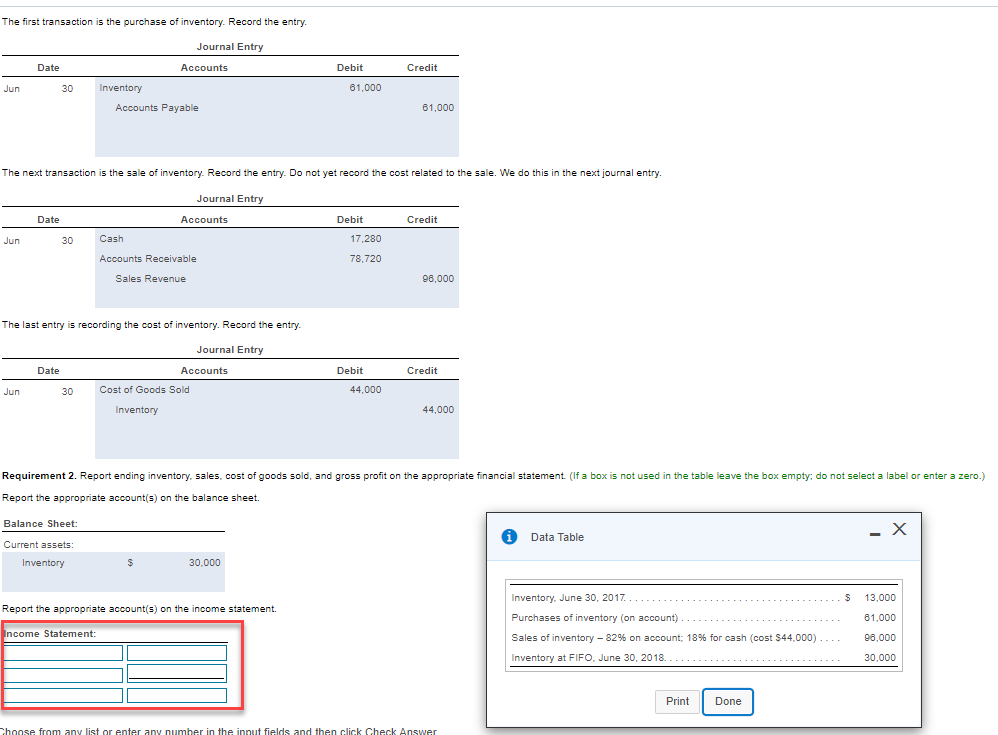
Task: Open the first Income Statement account list
Action: 62,652
